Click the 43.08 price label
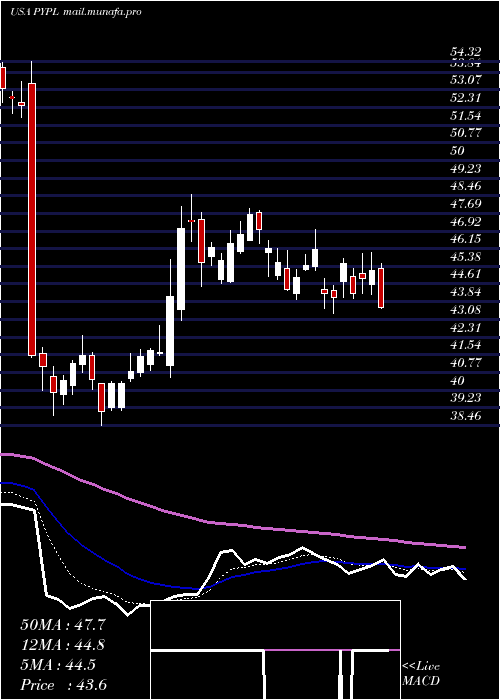This screenshot has height=700, width=500. pos(466,309)
